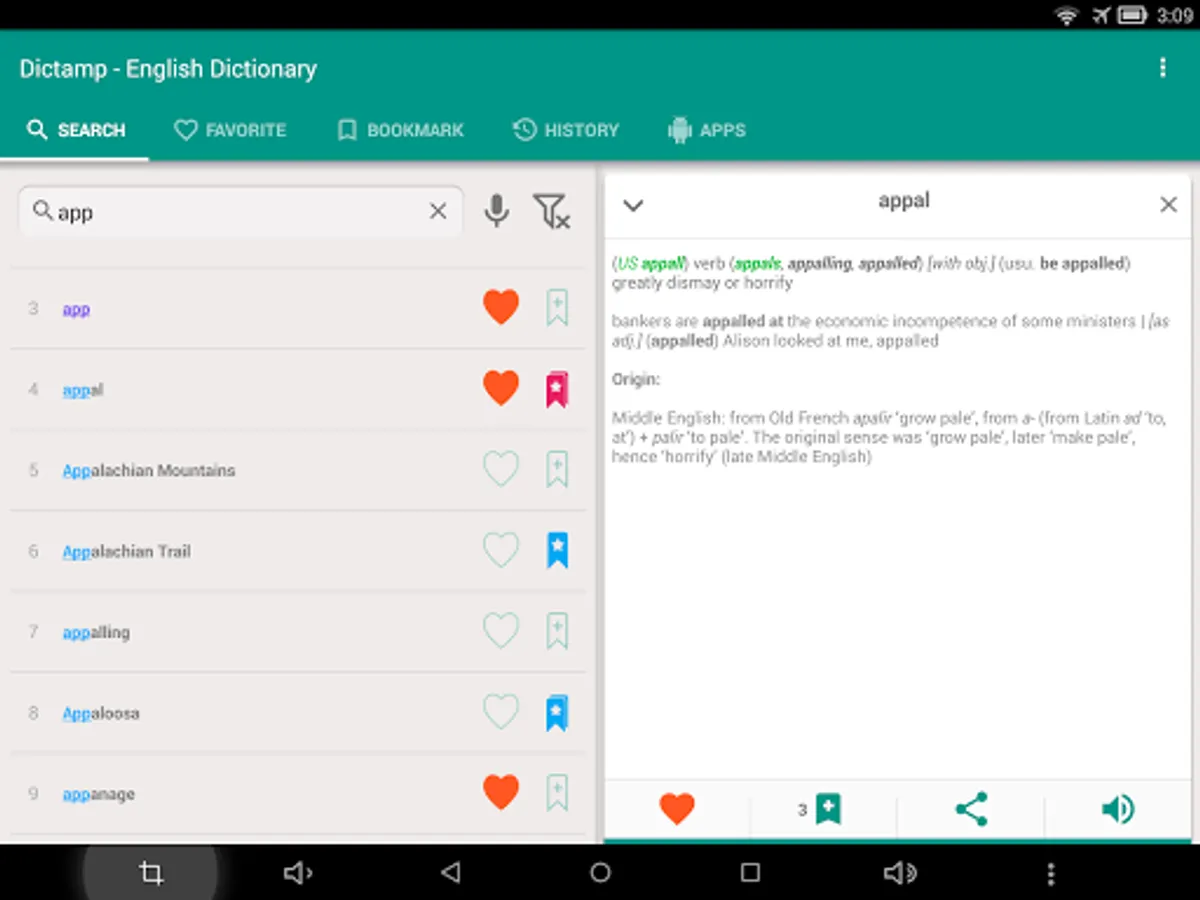The image size is (1200, 900).
Task: Open the FAVORITE tab
Action: (230, 130)
